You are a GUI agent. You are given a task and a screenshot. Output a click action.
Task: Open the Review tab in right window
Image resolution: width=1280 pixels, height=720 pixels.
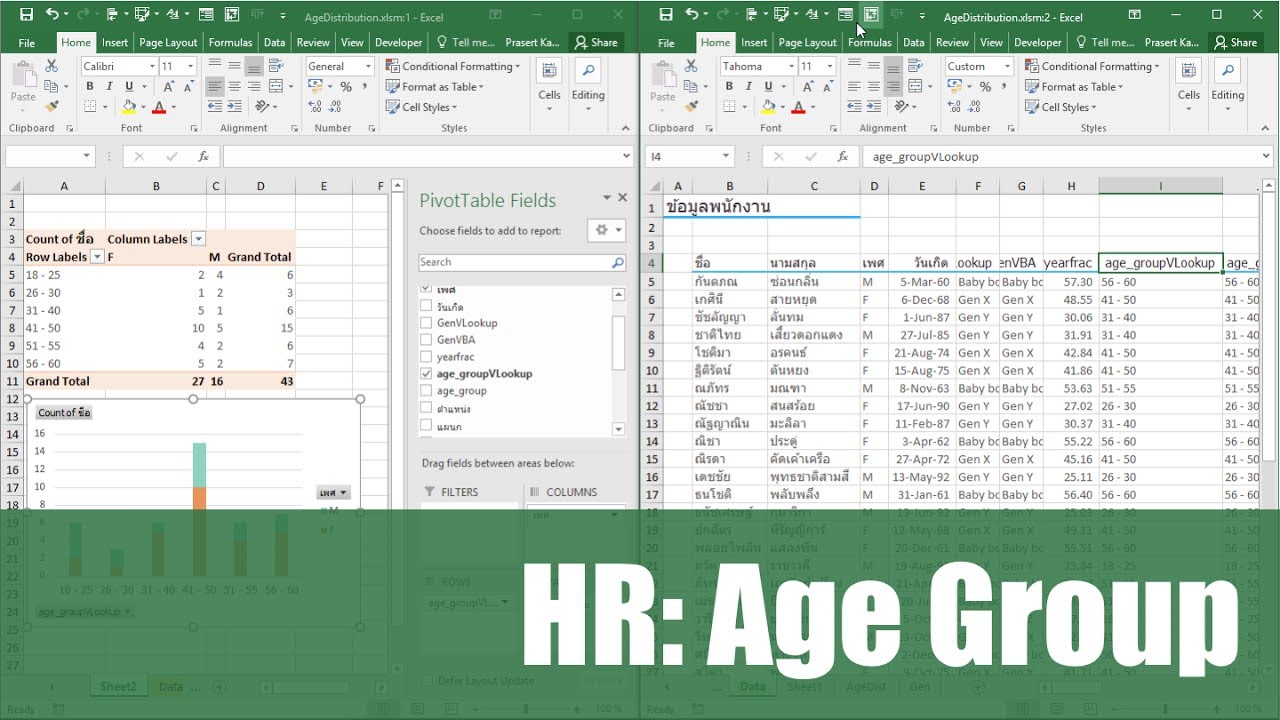pyautogui.click(x=952, y=42)
